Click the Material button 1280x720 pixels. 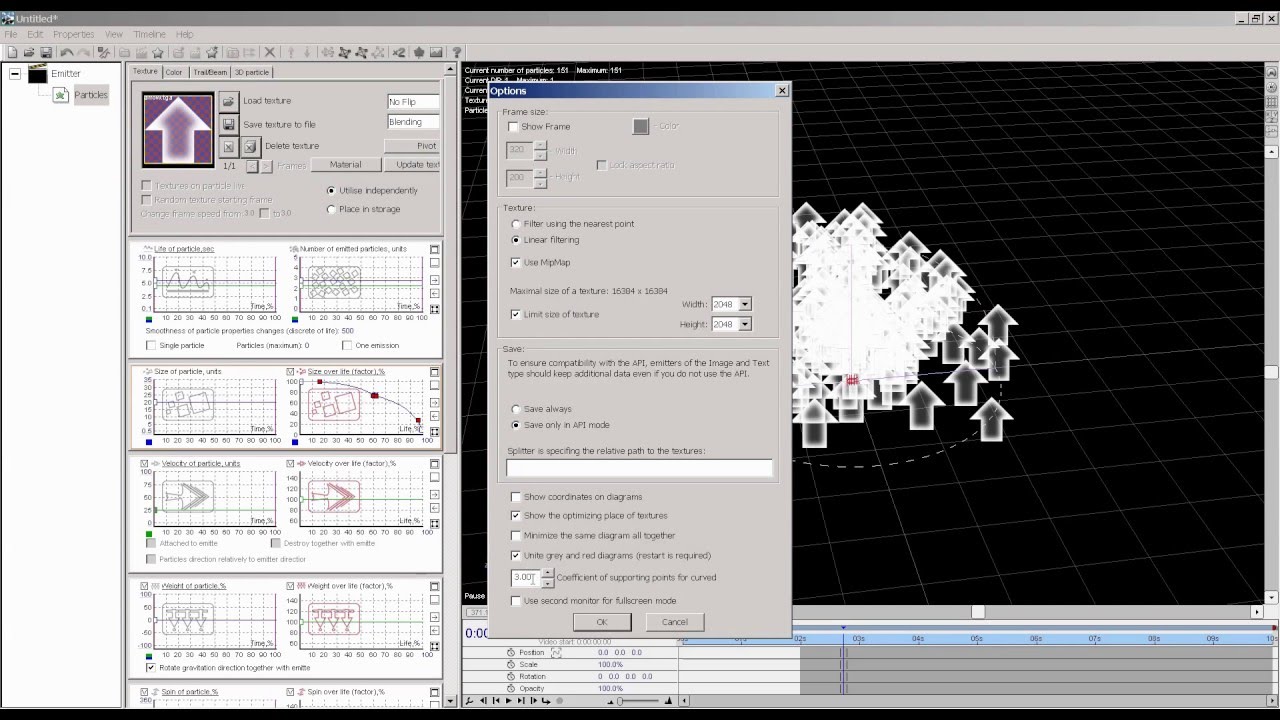pyautogui.click(x=345, y=165)
